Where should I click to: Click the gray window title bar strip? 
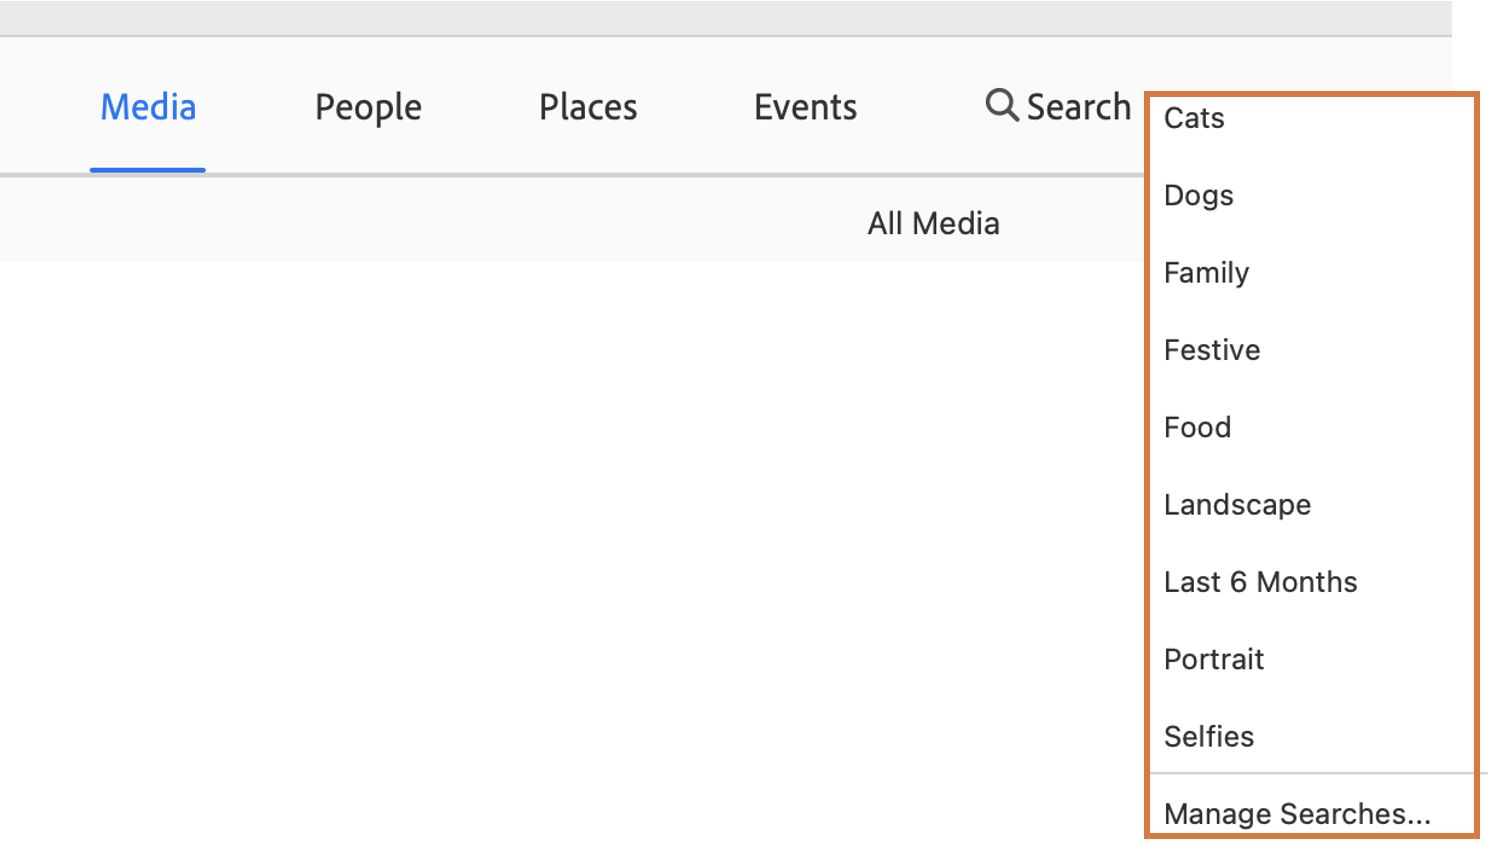(700, 17)
